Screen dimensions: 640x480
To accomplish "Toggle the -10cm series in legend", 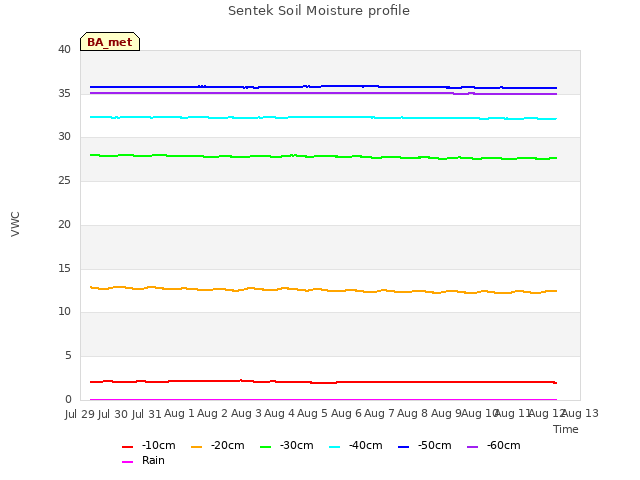I will [x=149, y=445].
